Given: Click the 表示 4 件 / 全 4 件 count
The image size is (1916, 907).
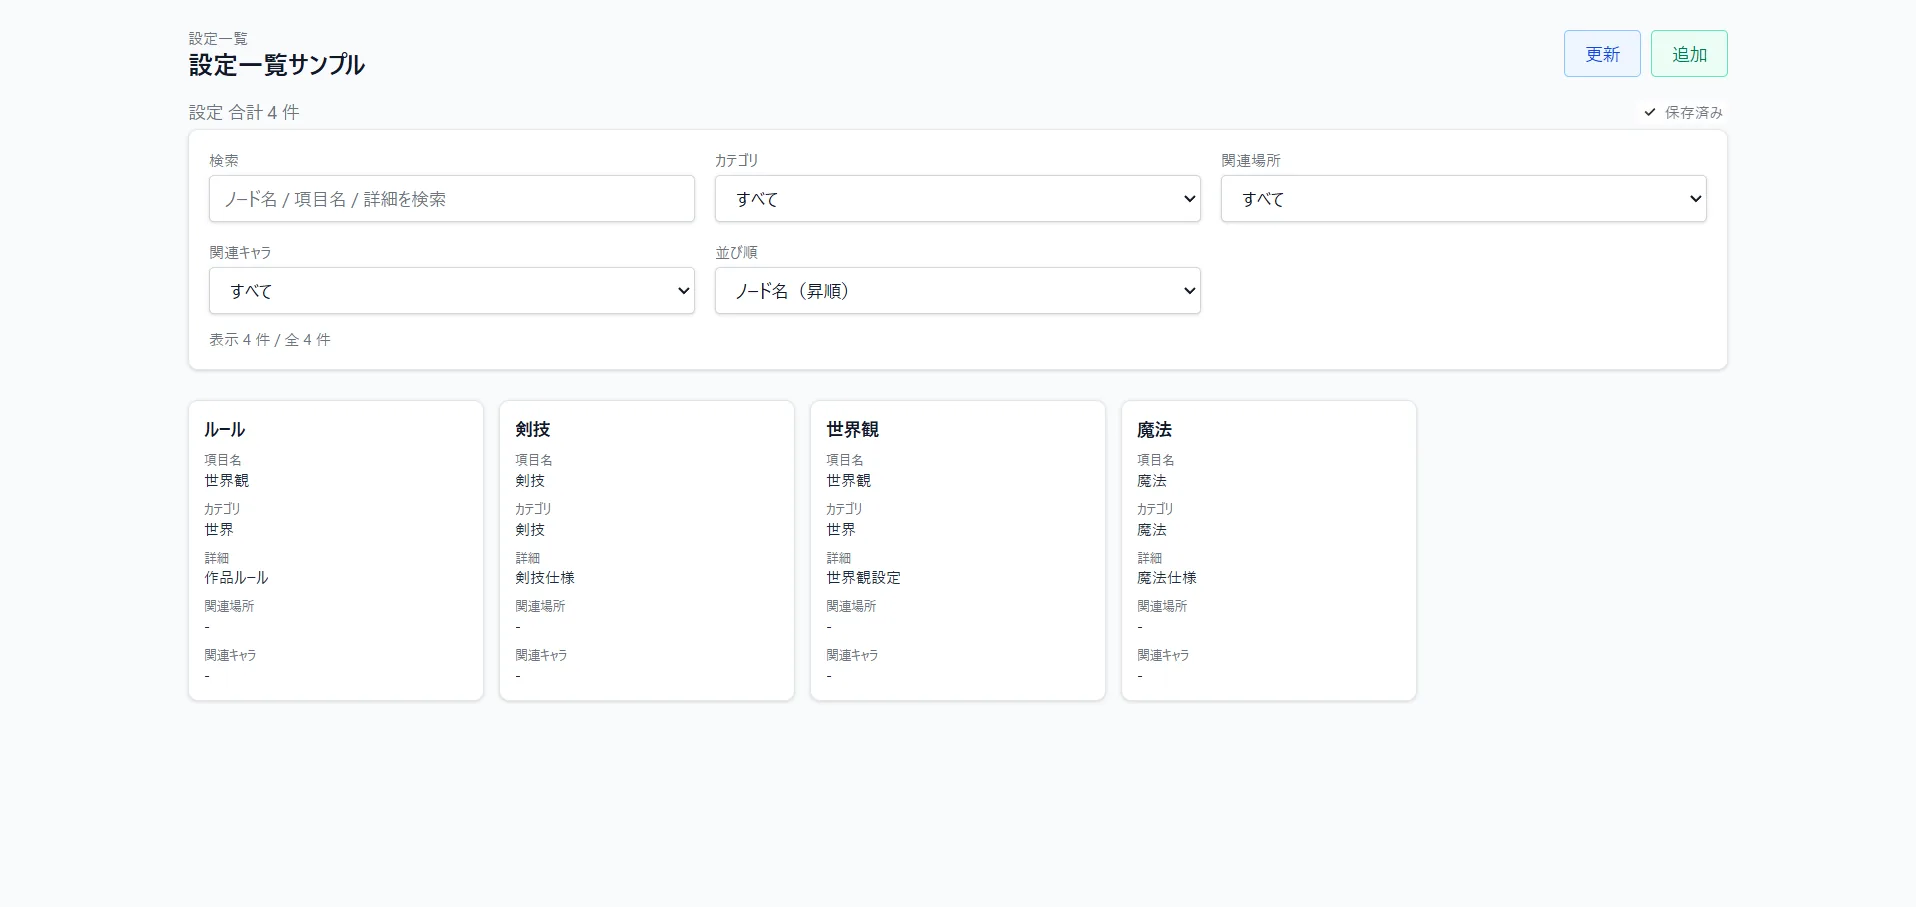Looking at the screenshot, I should [x=270, y=340].
